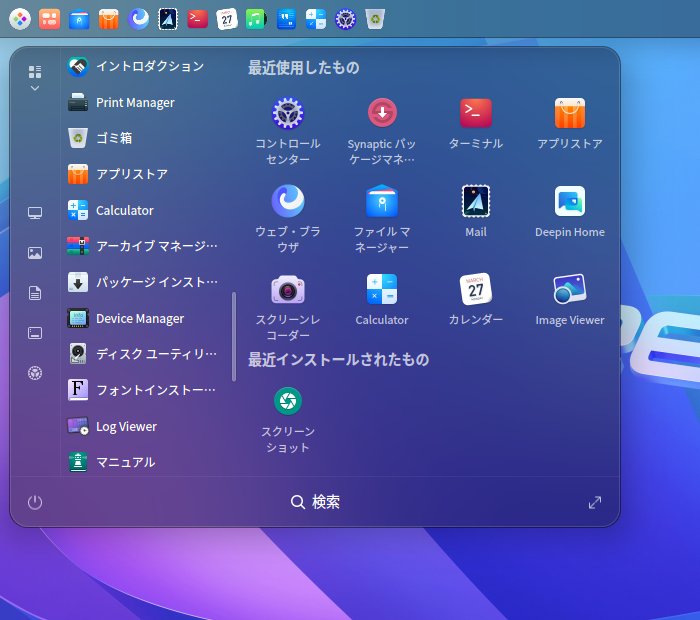700x620 pixels.
Task: Click the 検索 search field
Action: click(315, 502)
